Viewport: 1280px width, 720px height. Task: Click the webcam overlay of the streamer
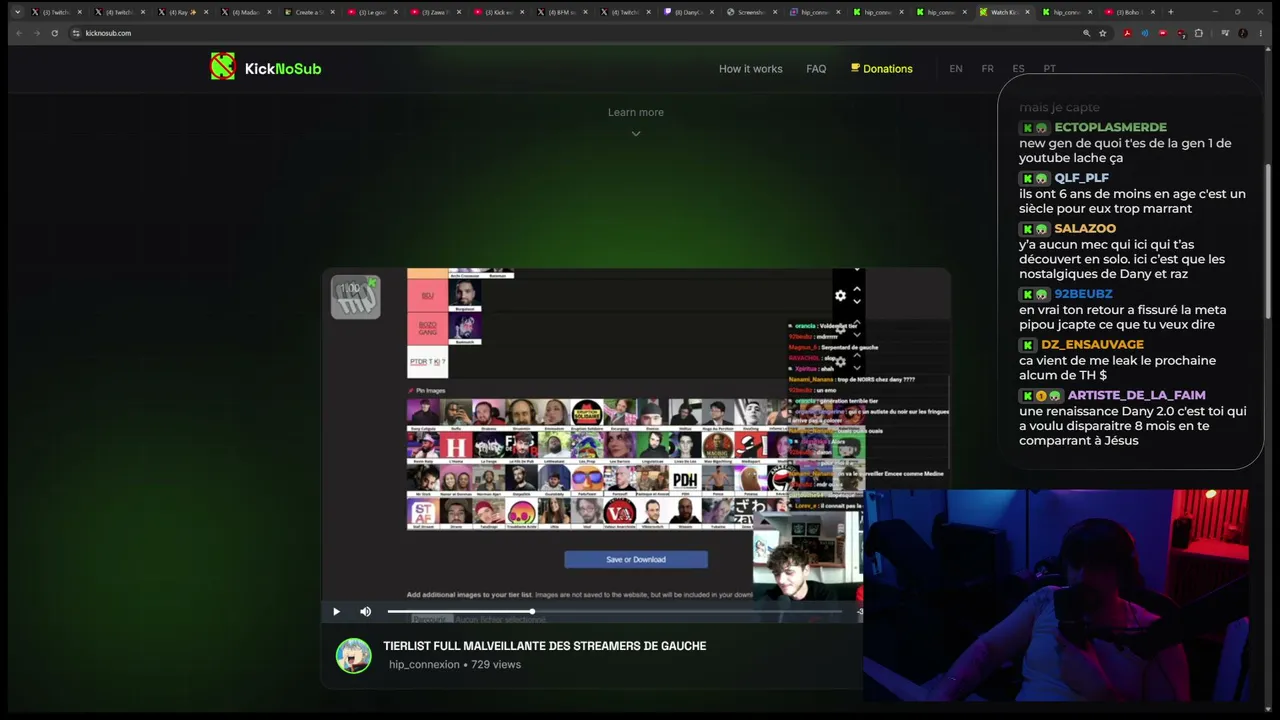(x=1056, y=596)
